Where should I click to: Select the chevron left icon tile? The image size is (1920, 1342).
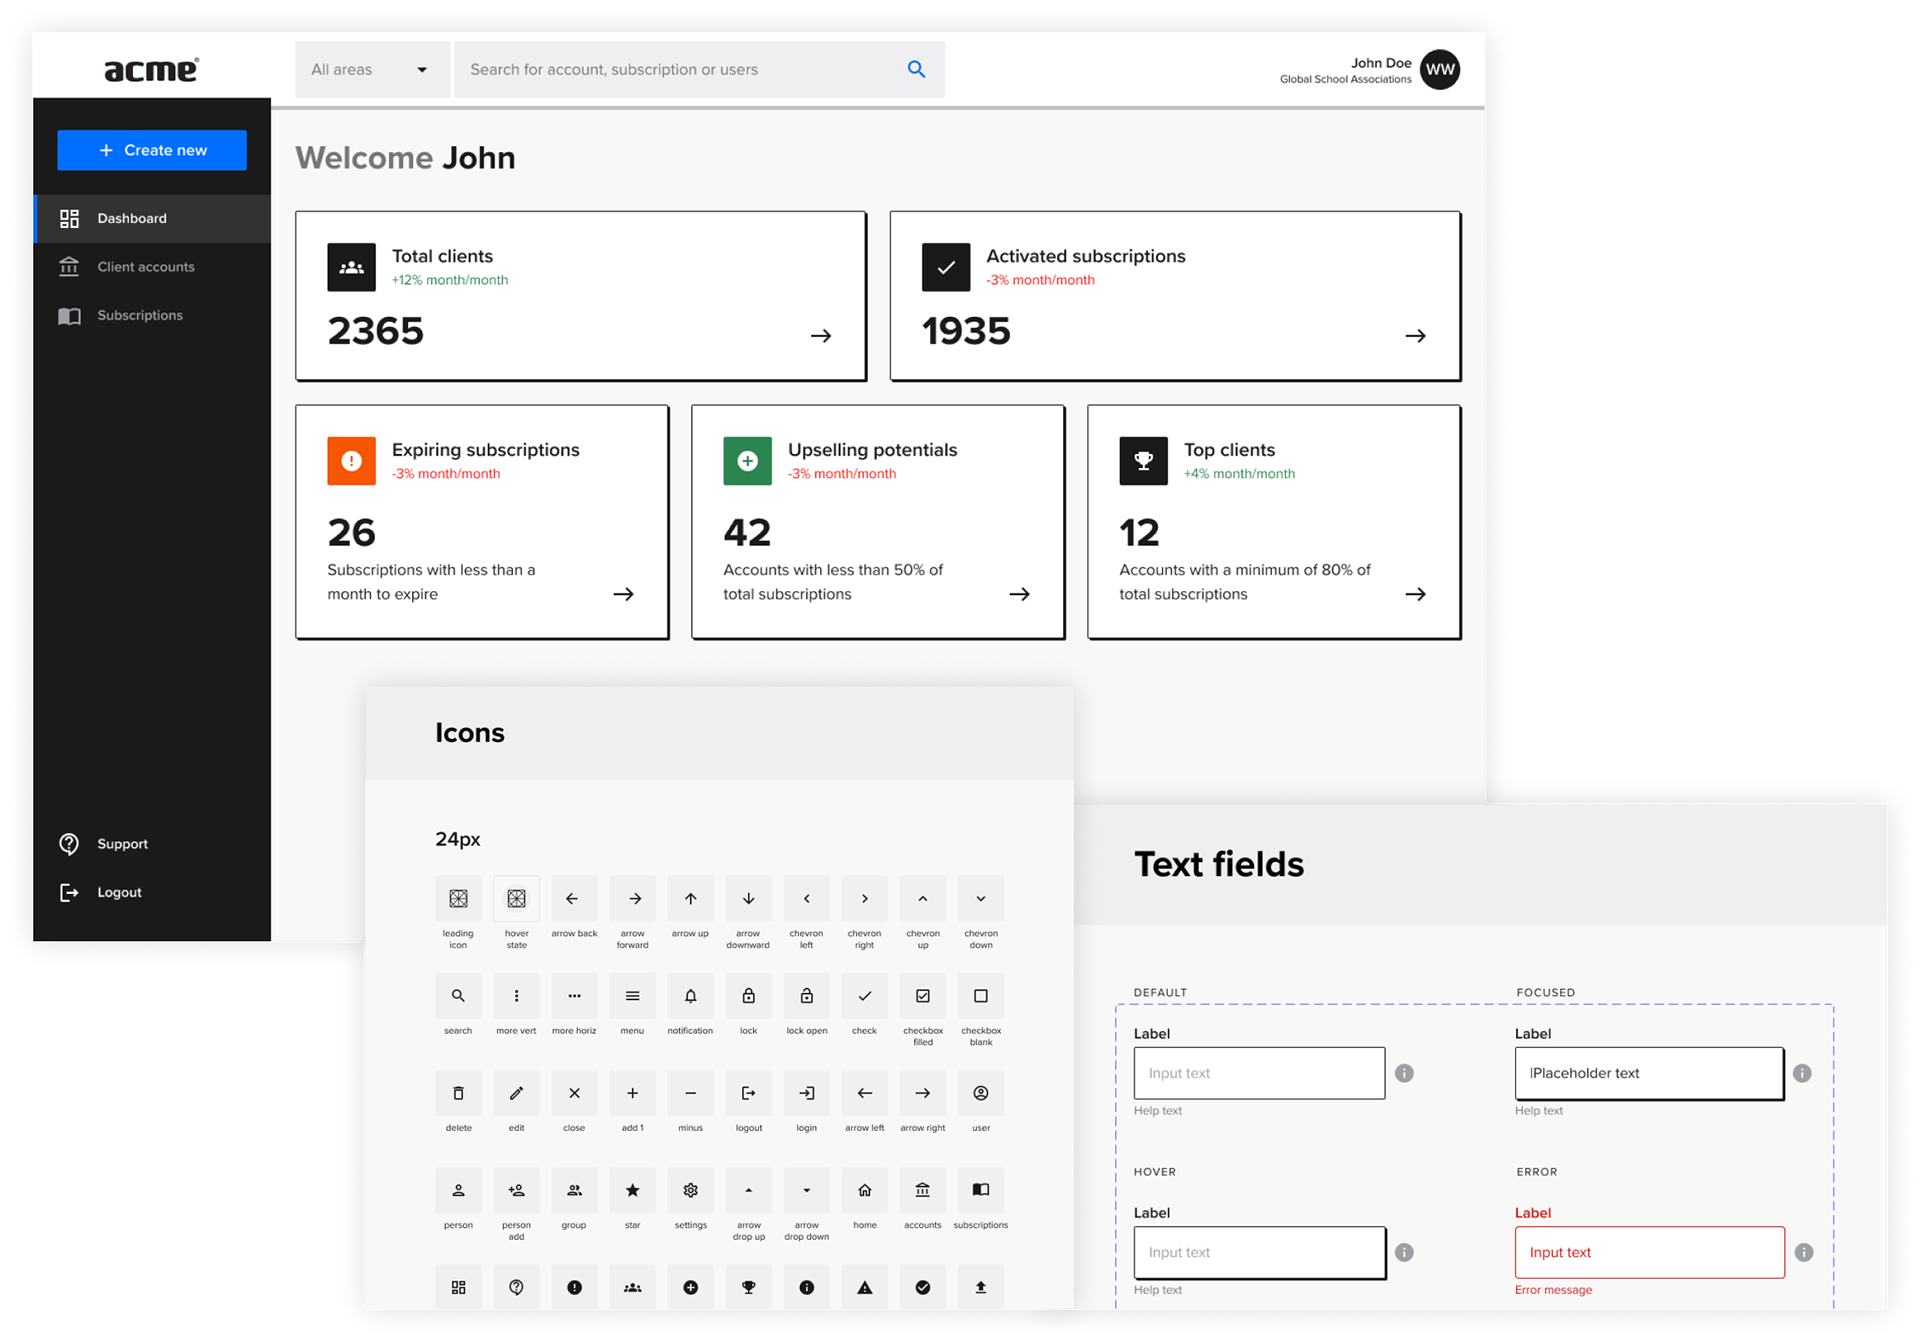(806, 899)
